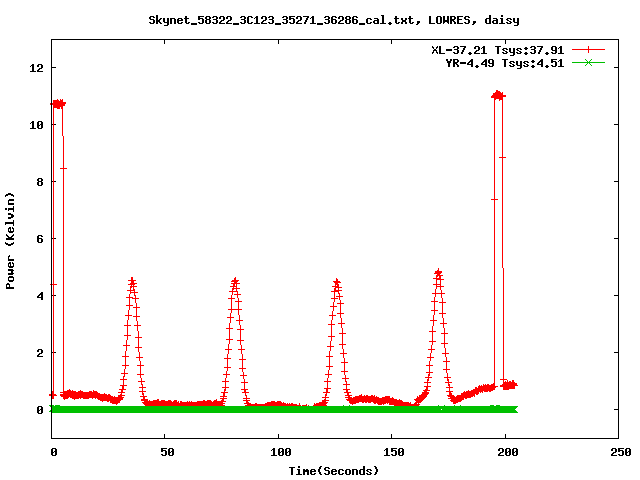Click the Time(Seconds) x-axis label

pos(334,470)
